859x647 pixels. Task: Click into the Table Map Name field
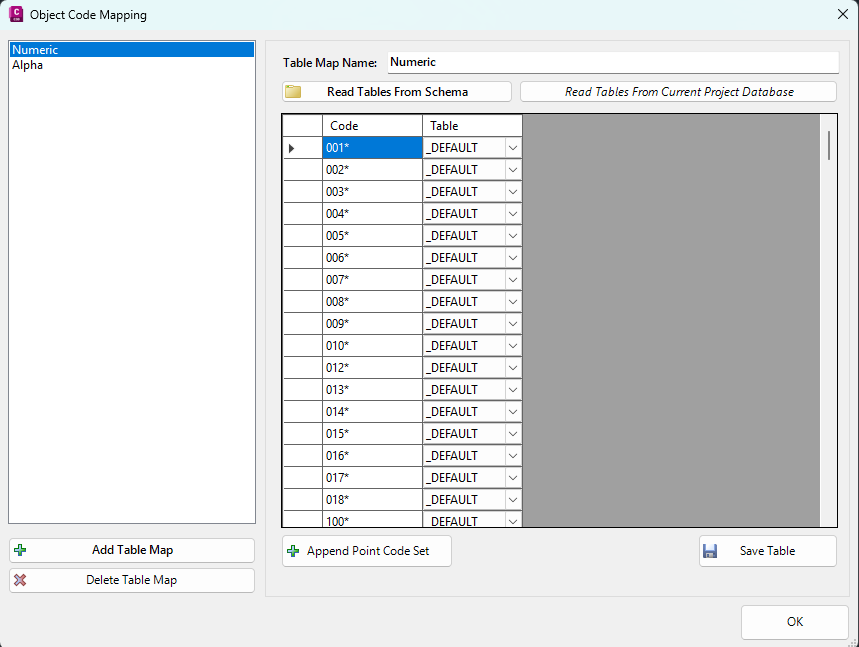pyautogui.click(x=612, y=62)
